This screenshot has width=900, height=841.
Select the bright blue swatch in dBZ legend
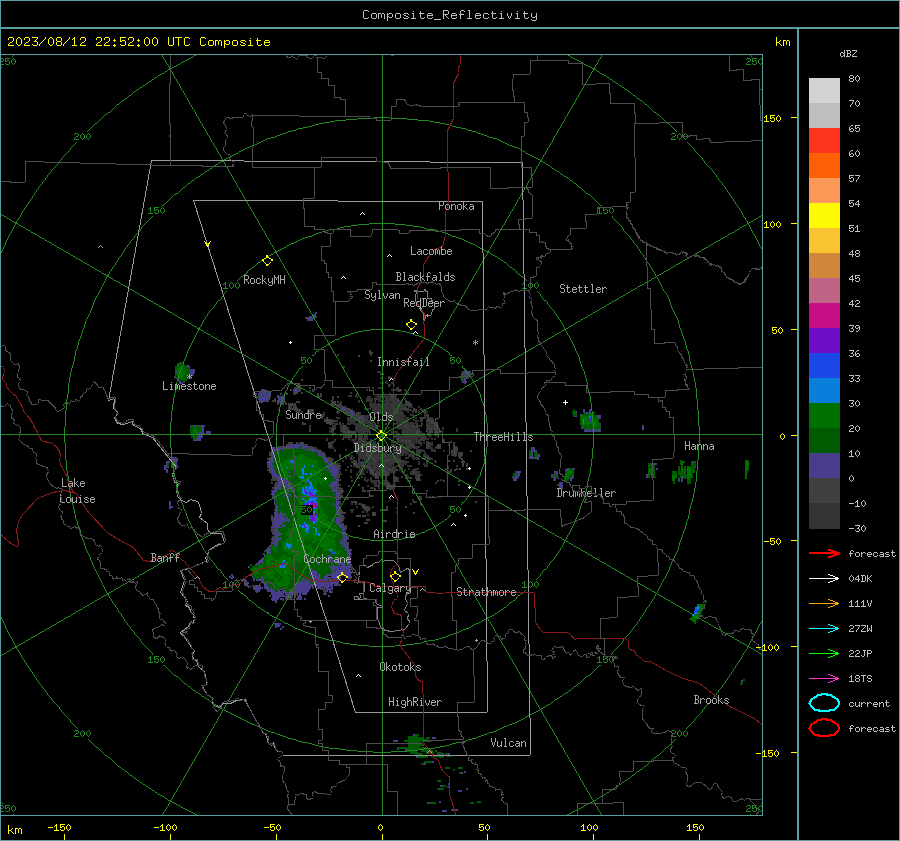(824, 365)
